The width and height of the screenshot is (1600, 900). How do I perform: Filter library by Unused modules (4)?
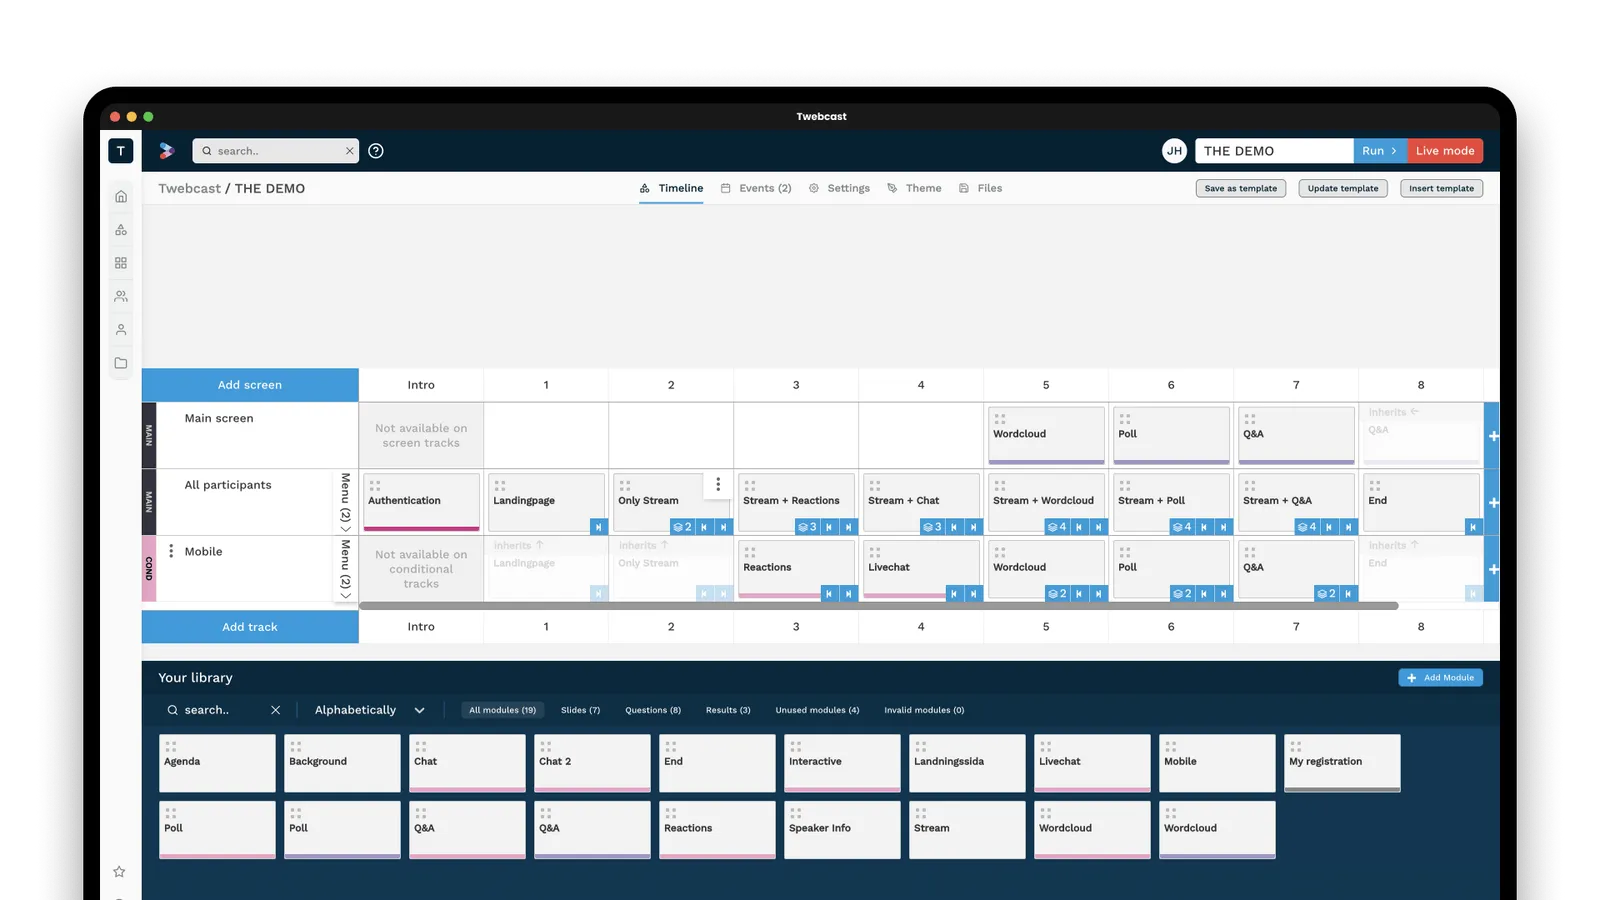click(x=817, y=710)
